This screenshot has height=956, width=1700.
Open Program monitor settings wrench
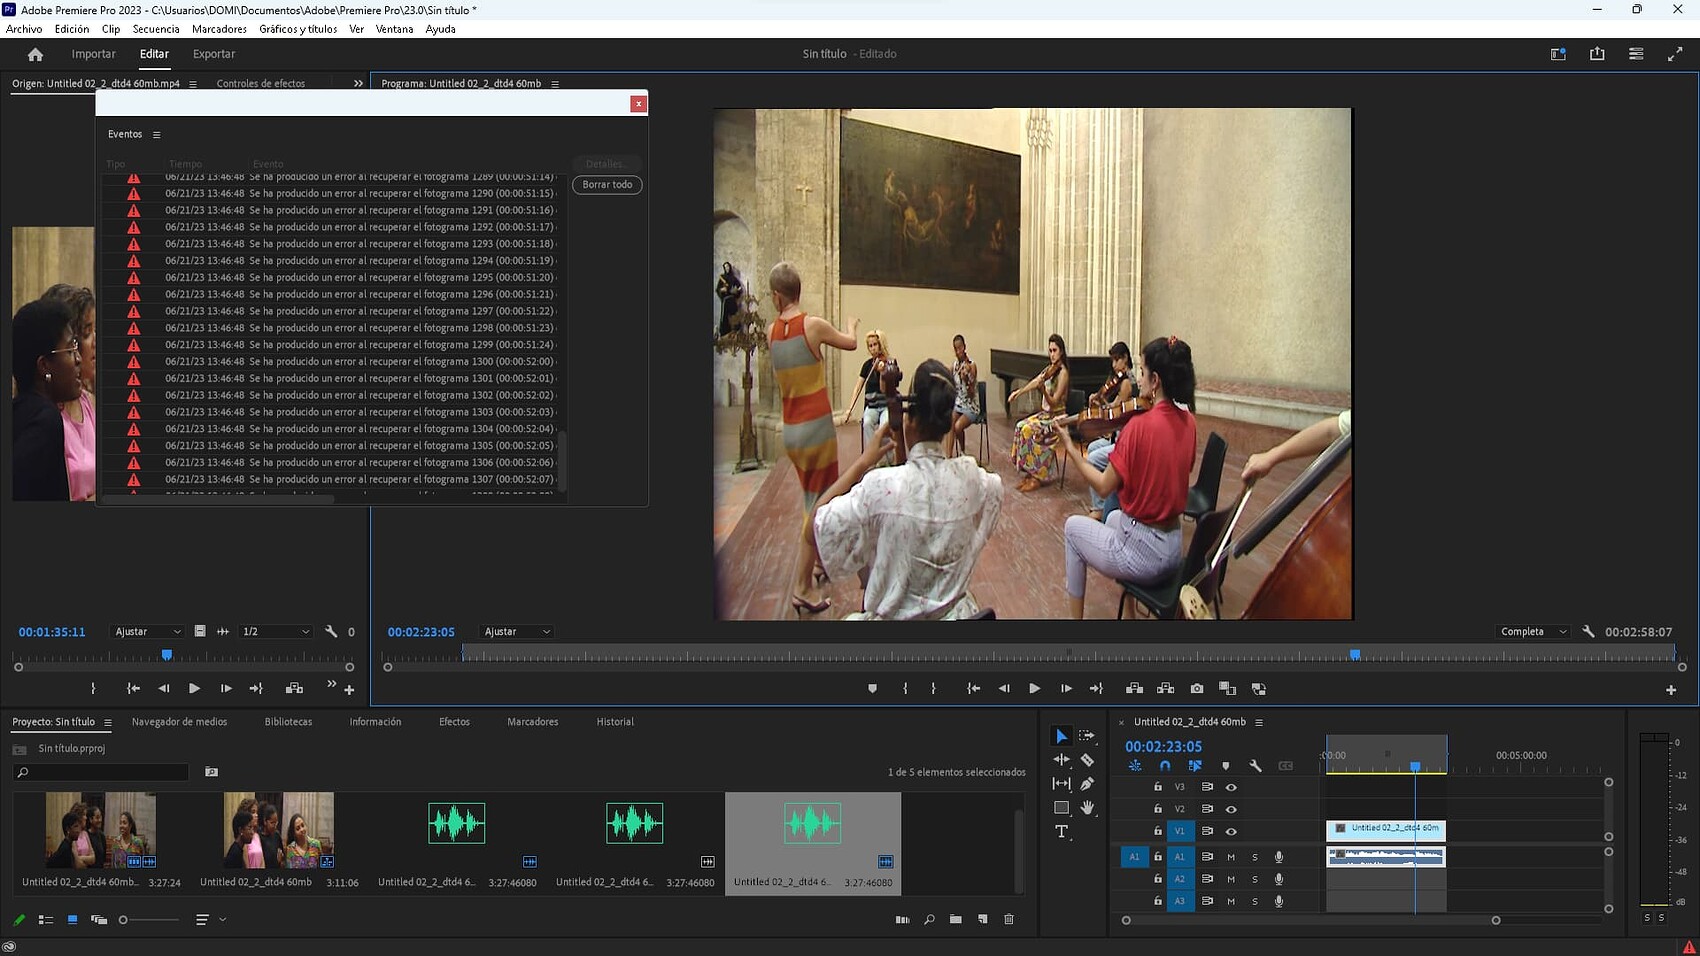tap(1588, 632)
